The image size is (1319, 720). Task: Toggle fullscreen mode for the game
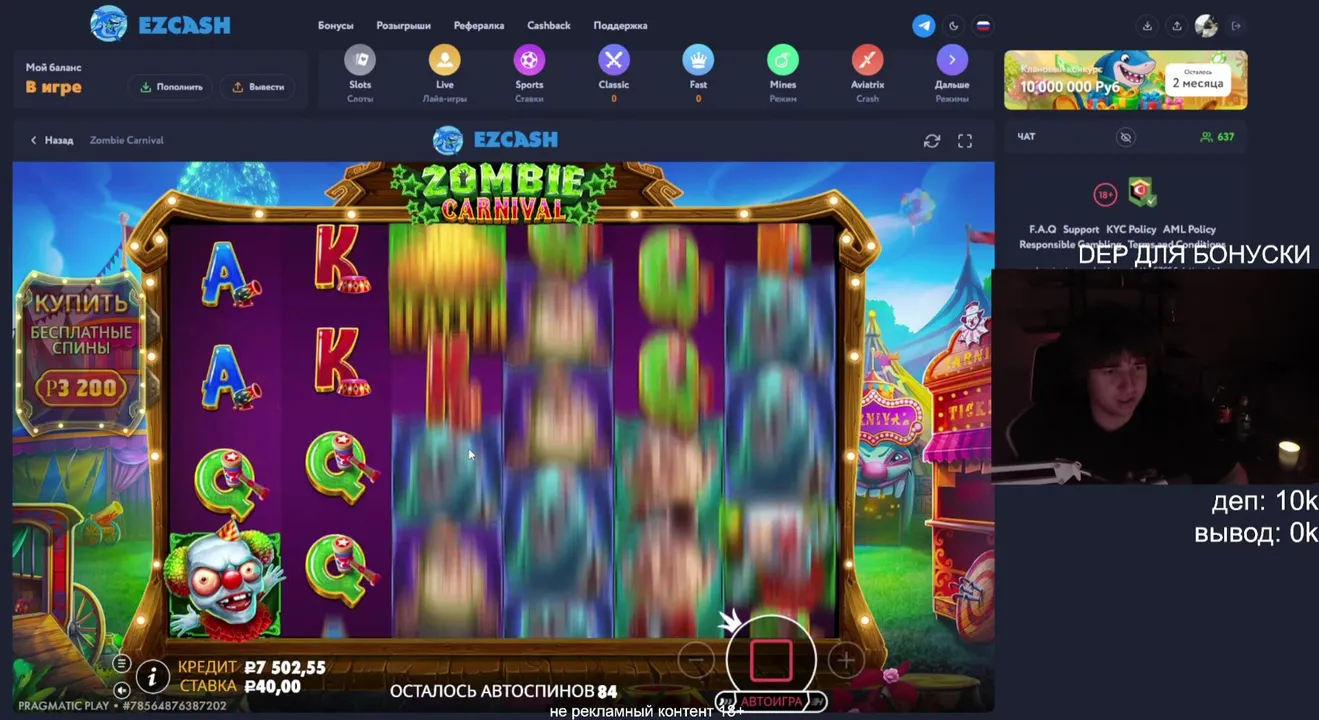pos(965,141)
